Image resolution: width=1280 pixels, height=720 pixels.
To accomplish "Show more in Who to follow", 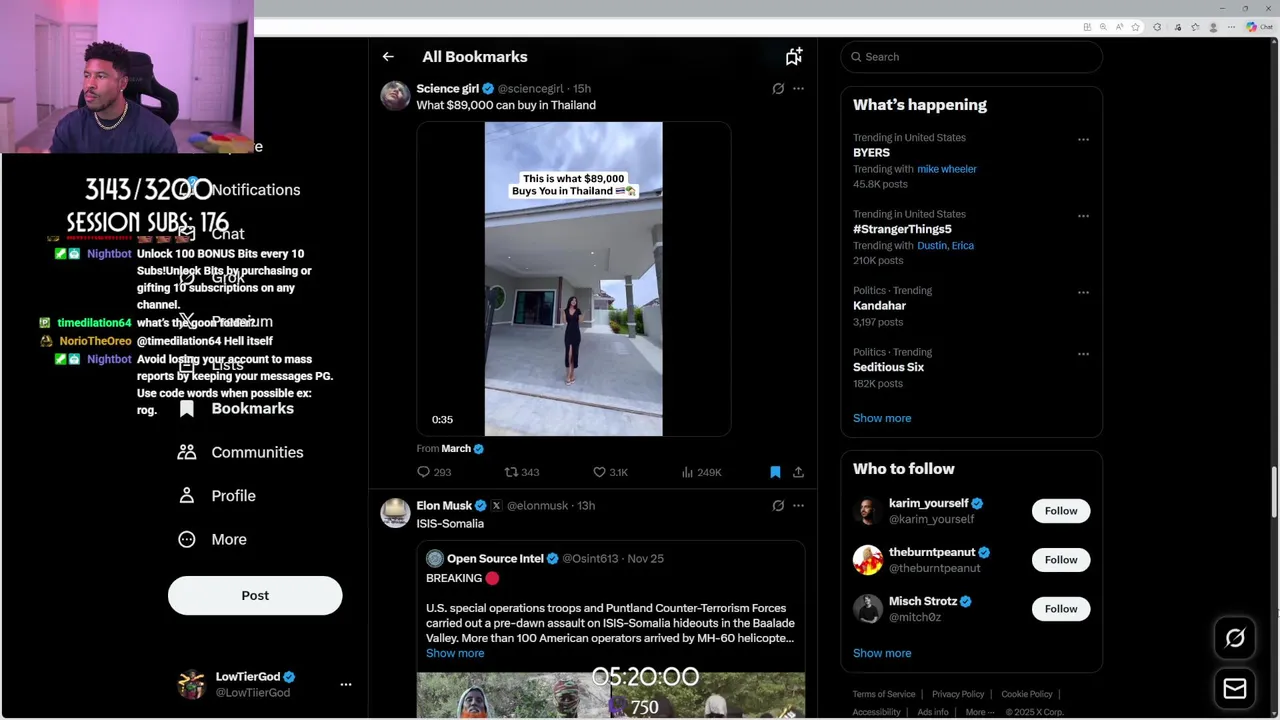I will (882, 653).
